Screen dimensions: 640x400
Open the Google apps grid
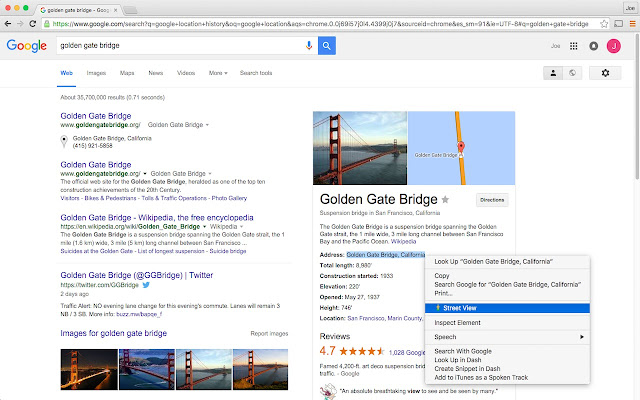pos(573,46)
